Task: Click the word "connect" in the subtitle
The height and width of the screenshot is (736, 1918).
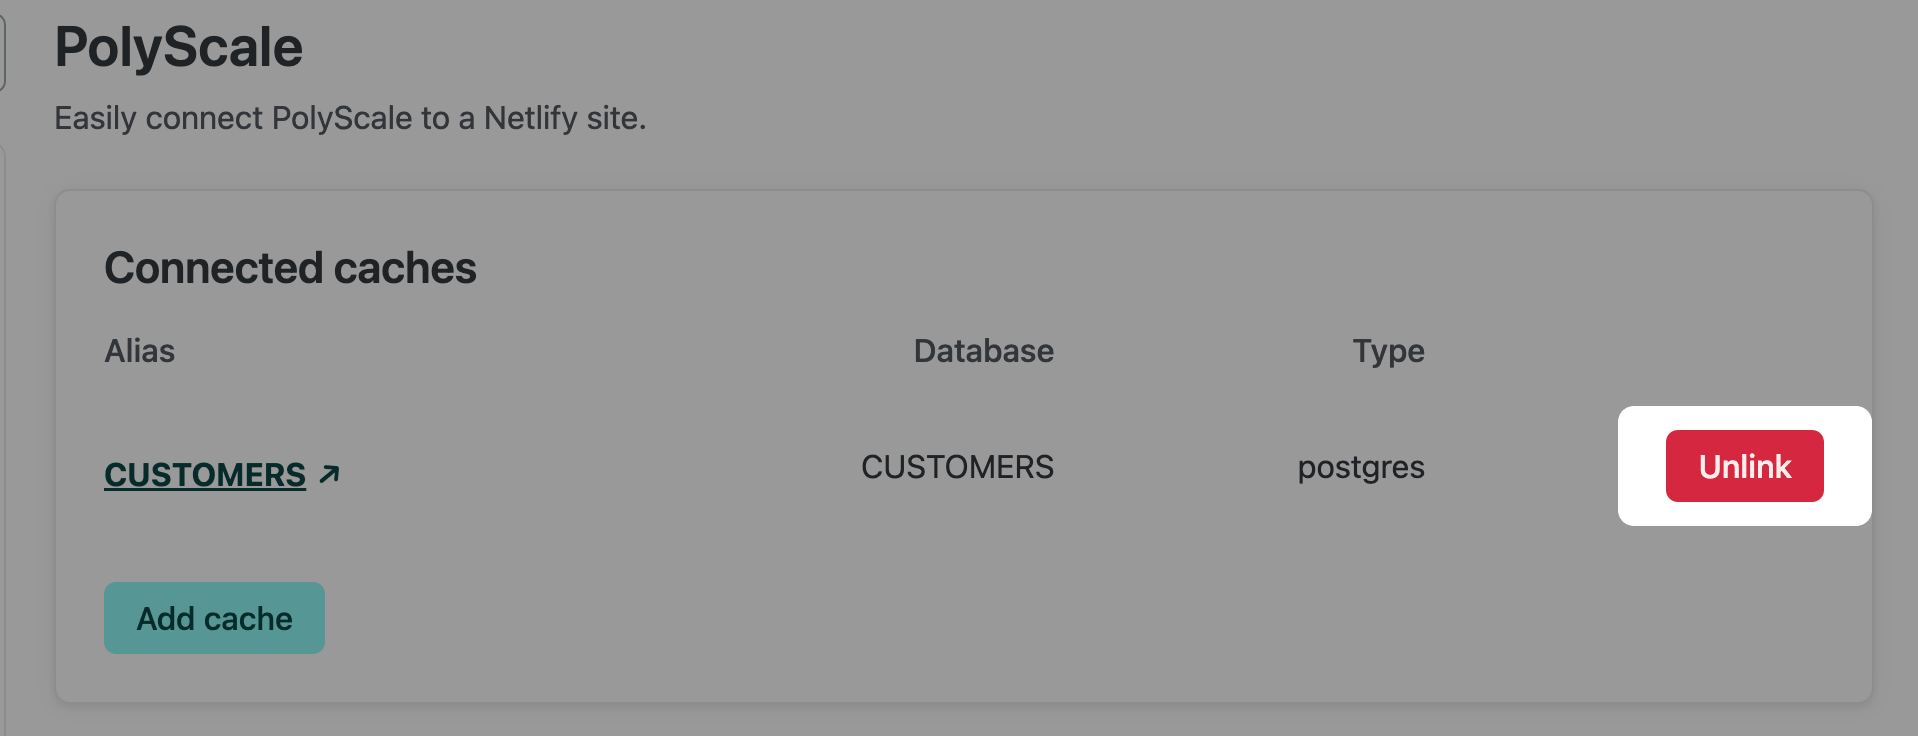Action: coord(204,118)
